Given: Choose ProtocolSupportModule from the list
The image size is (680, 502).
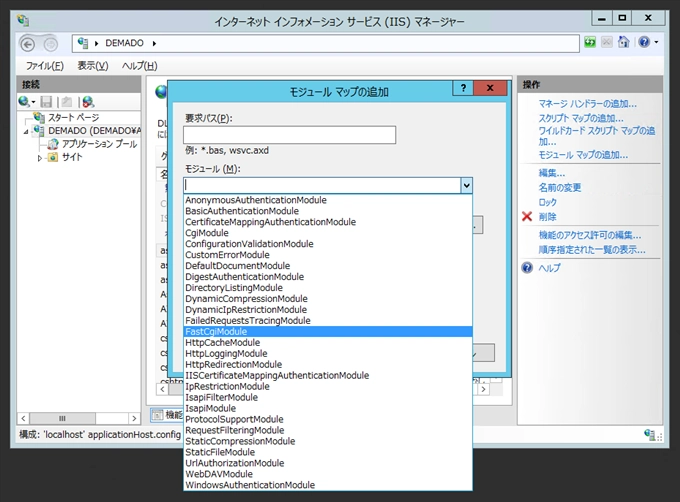Looking at the screenshot, I should click(x=328, y=419).
